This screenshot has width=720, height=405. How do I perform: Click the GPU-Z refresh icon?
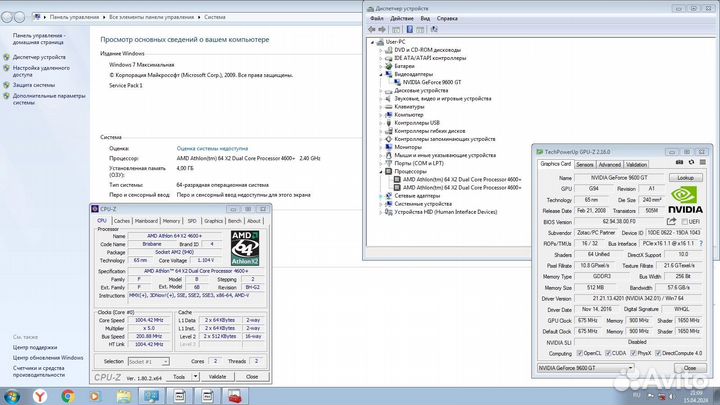691,162
